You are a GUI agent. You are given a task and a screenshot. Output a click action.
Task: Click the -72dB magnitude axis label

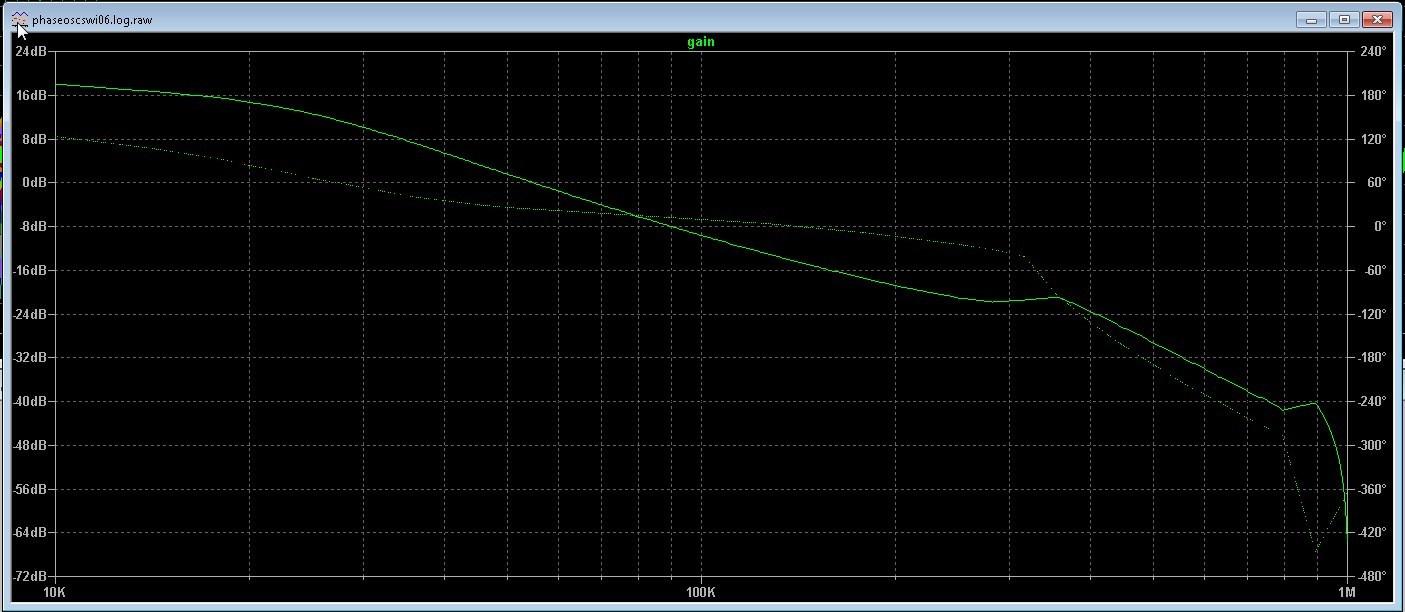[x=31, y=577]
